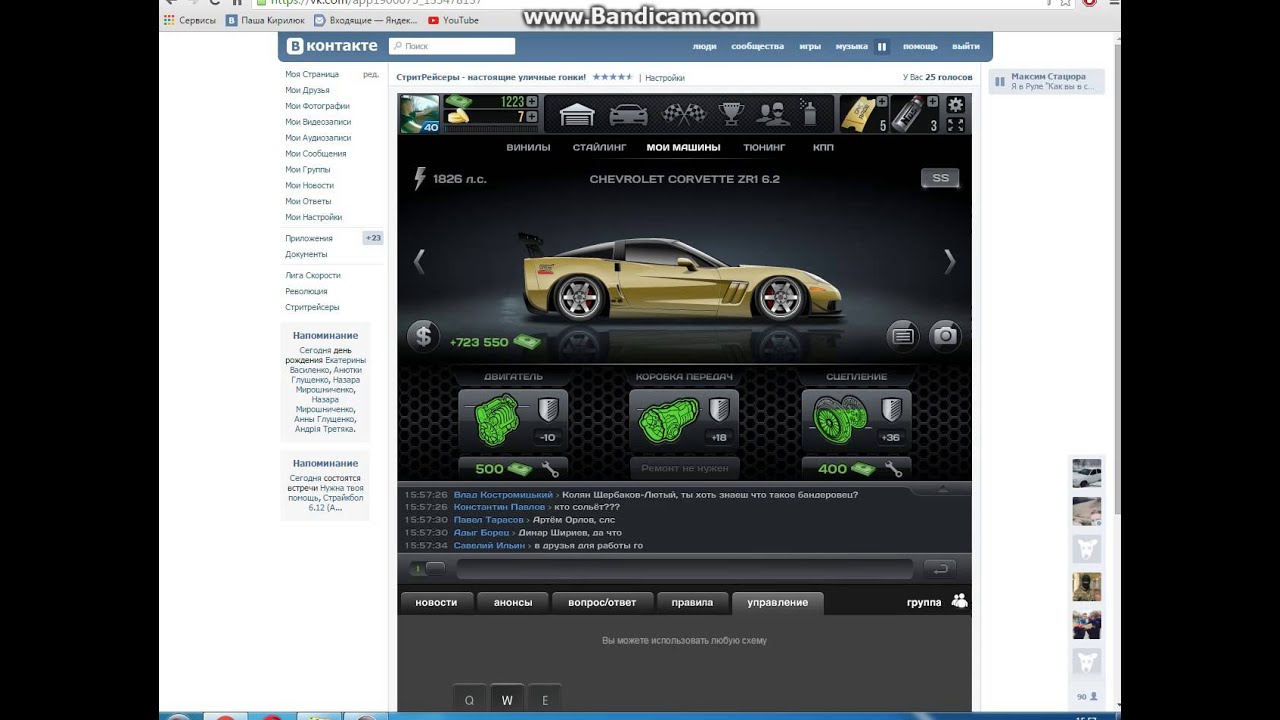Open the car shop icon

click(628, 114)
